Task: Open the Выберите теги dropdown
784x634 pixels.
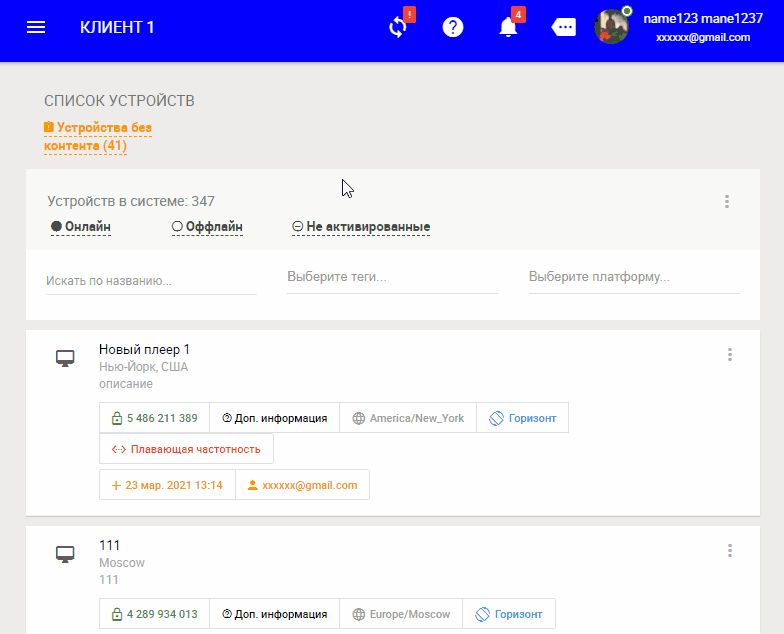Action: click(x=392, y=277)
